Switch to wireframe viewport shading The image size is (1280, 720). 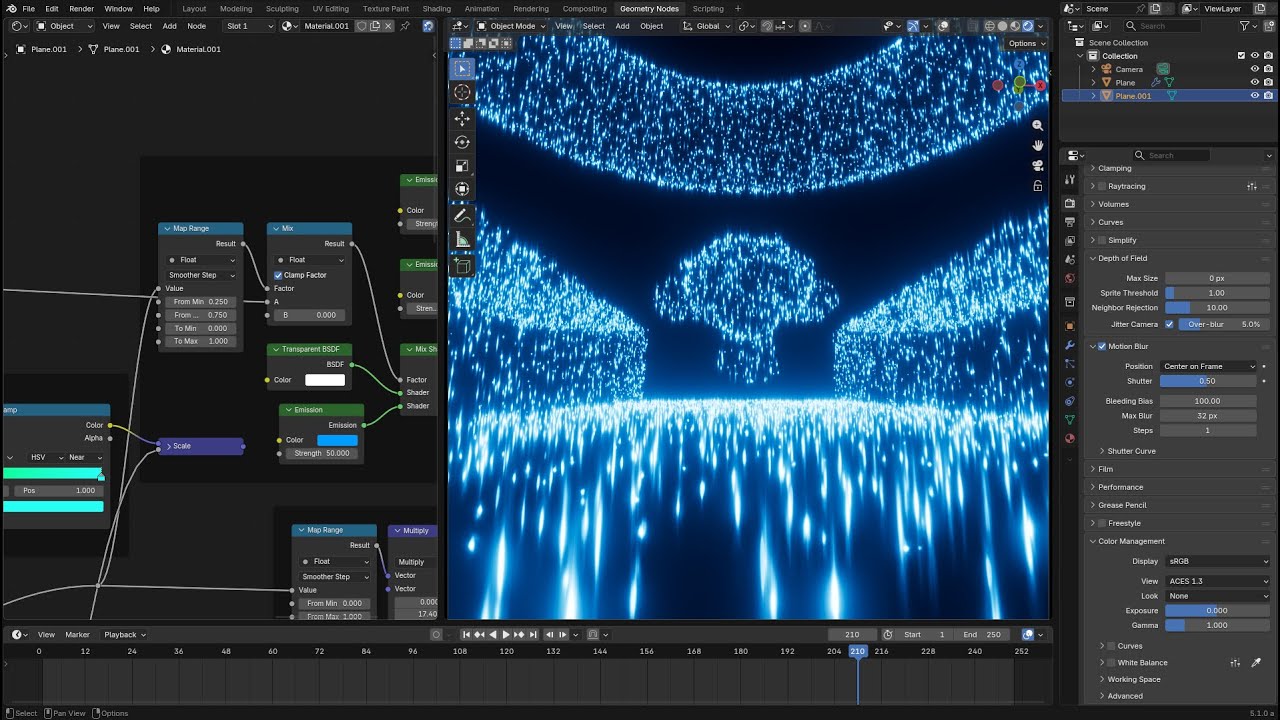[990, 26]
